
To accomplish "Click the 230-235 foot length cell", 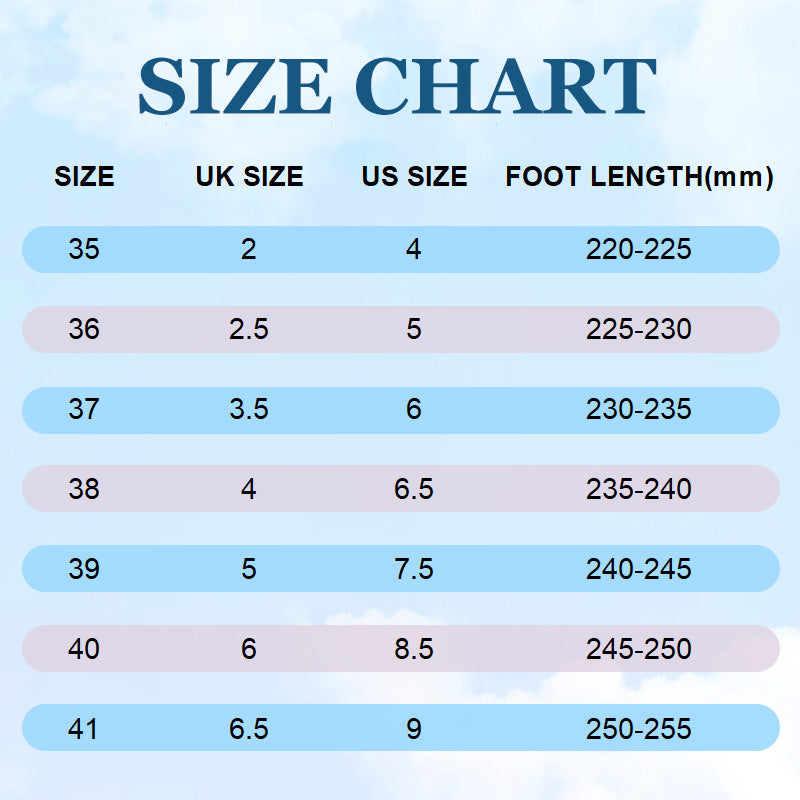I will point(639,410).
